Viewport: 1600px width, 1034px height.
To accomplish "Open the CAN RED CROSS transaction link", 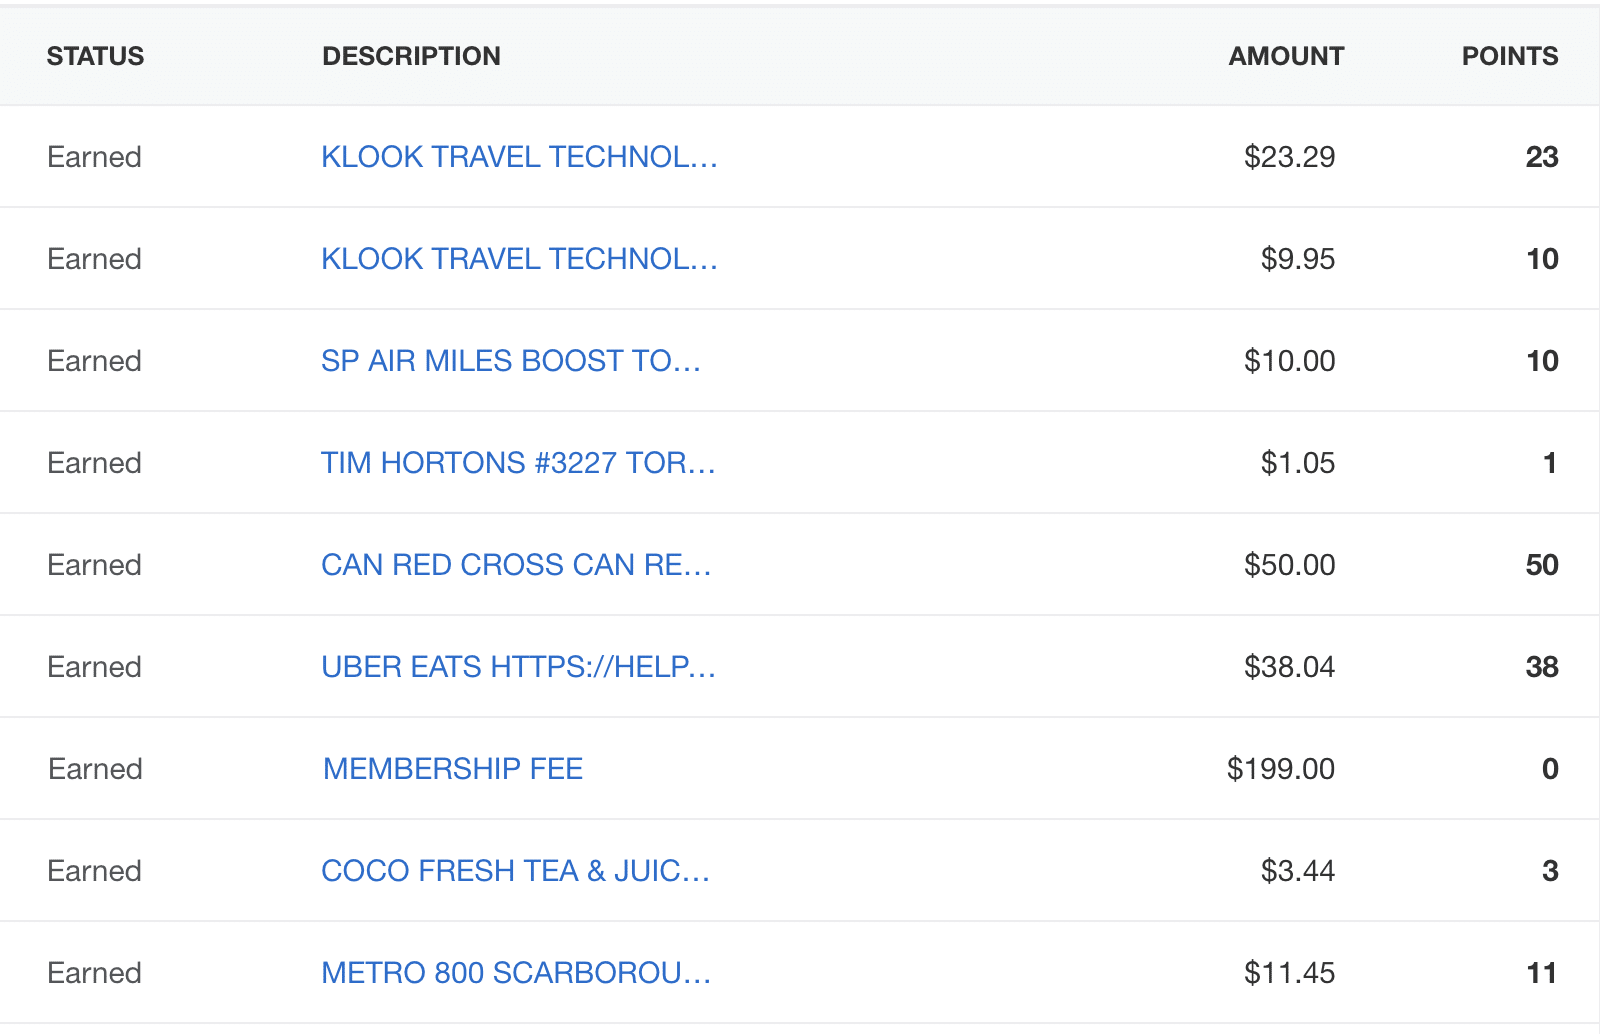I will tap(516, 565).
